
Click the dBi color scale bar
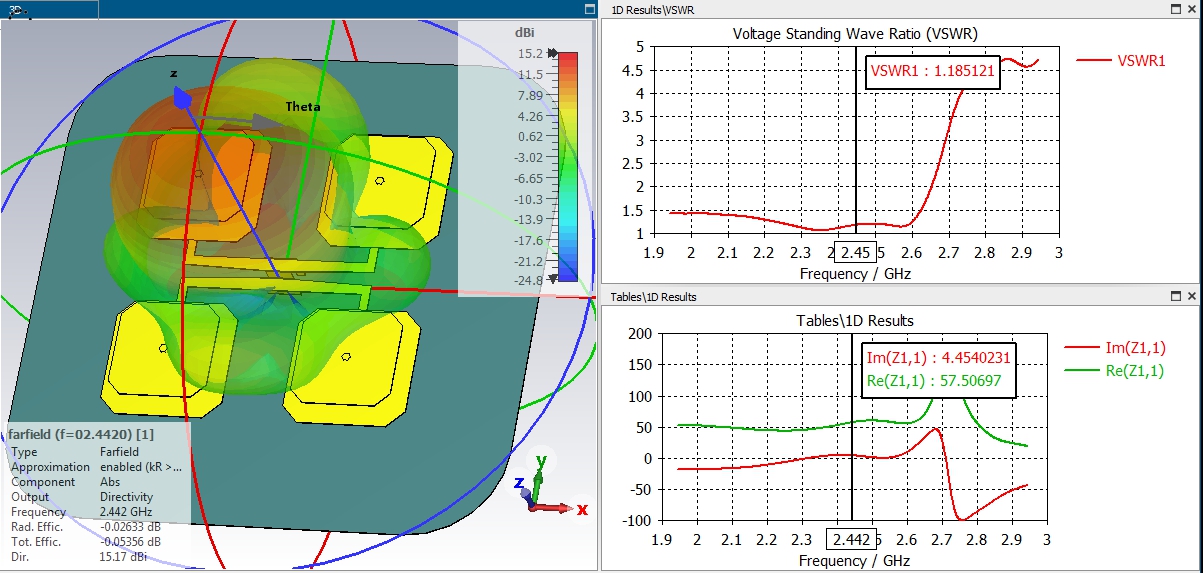click(x=567, y=166)
